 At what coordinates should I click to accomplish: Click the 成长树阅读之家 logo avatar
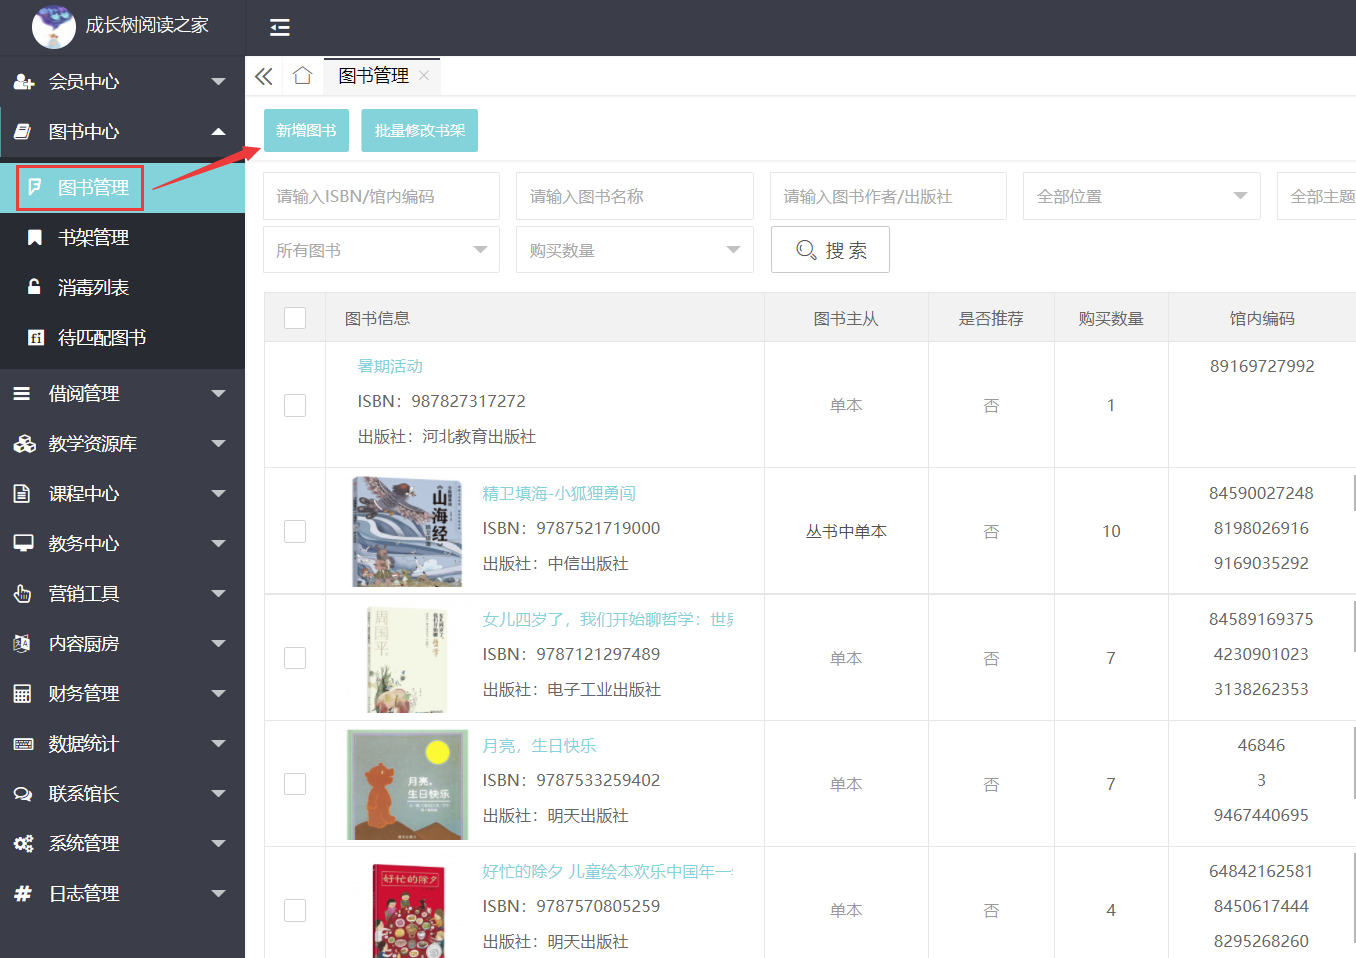[53, 26]
